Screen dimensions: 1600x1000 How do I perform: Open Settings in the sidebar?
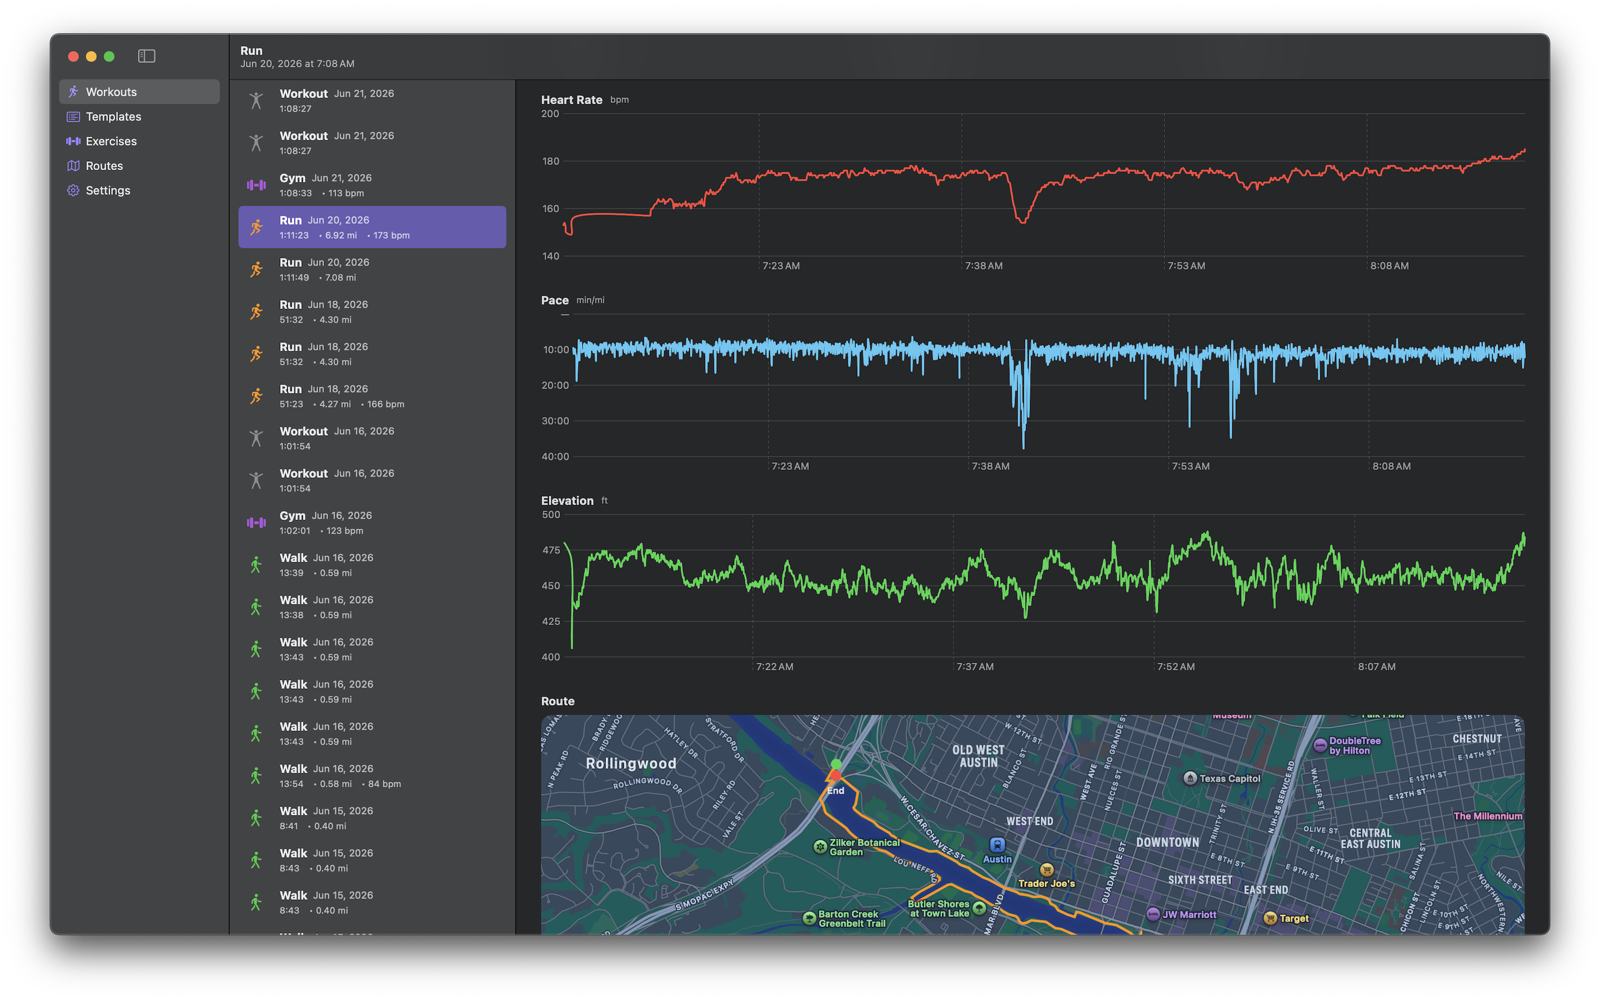coord(139,190)
